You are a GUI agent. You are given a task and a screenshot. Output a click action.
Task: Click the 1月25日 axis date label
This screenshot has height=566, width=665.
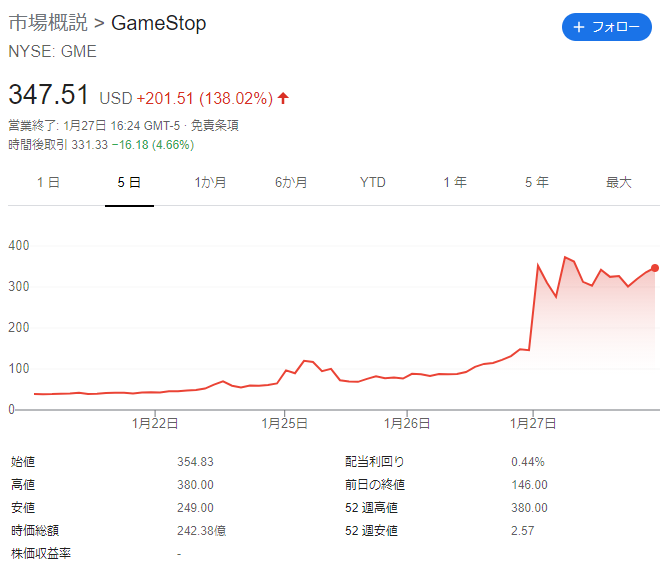pyautogui.click(x=285, y=424)
